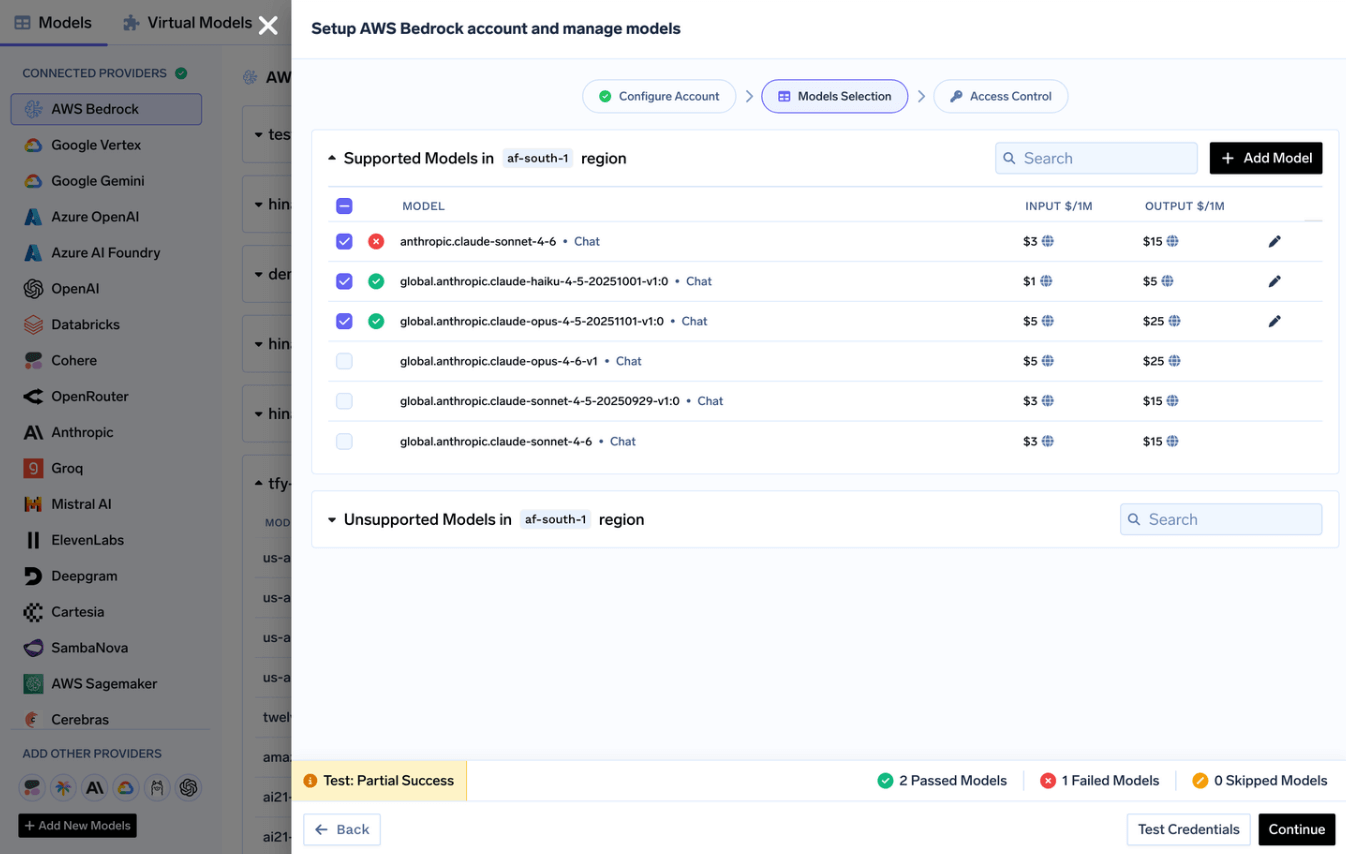Collapse the Supported Models section
This screenshot has height=854, width=1346.
(332, 158)
